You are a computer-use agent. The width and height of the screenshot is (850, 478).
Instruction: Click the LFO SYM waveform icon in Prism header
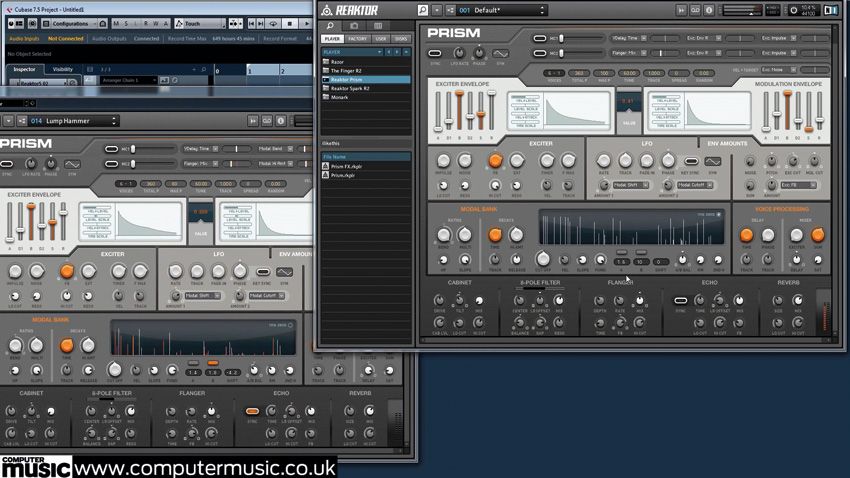click(500, 53)
